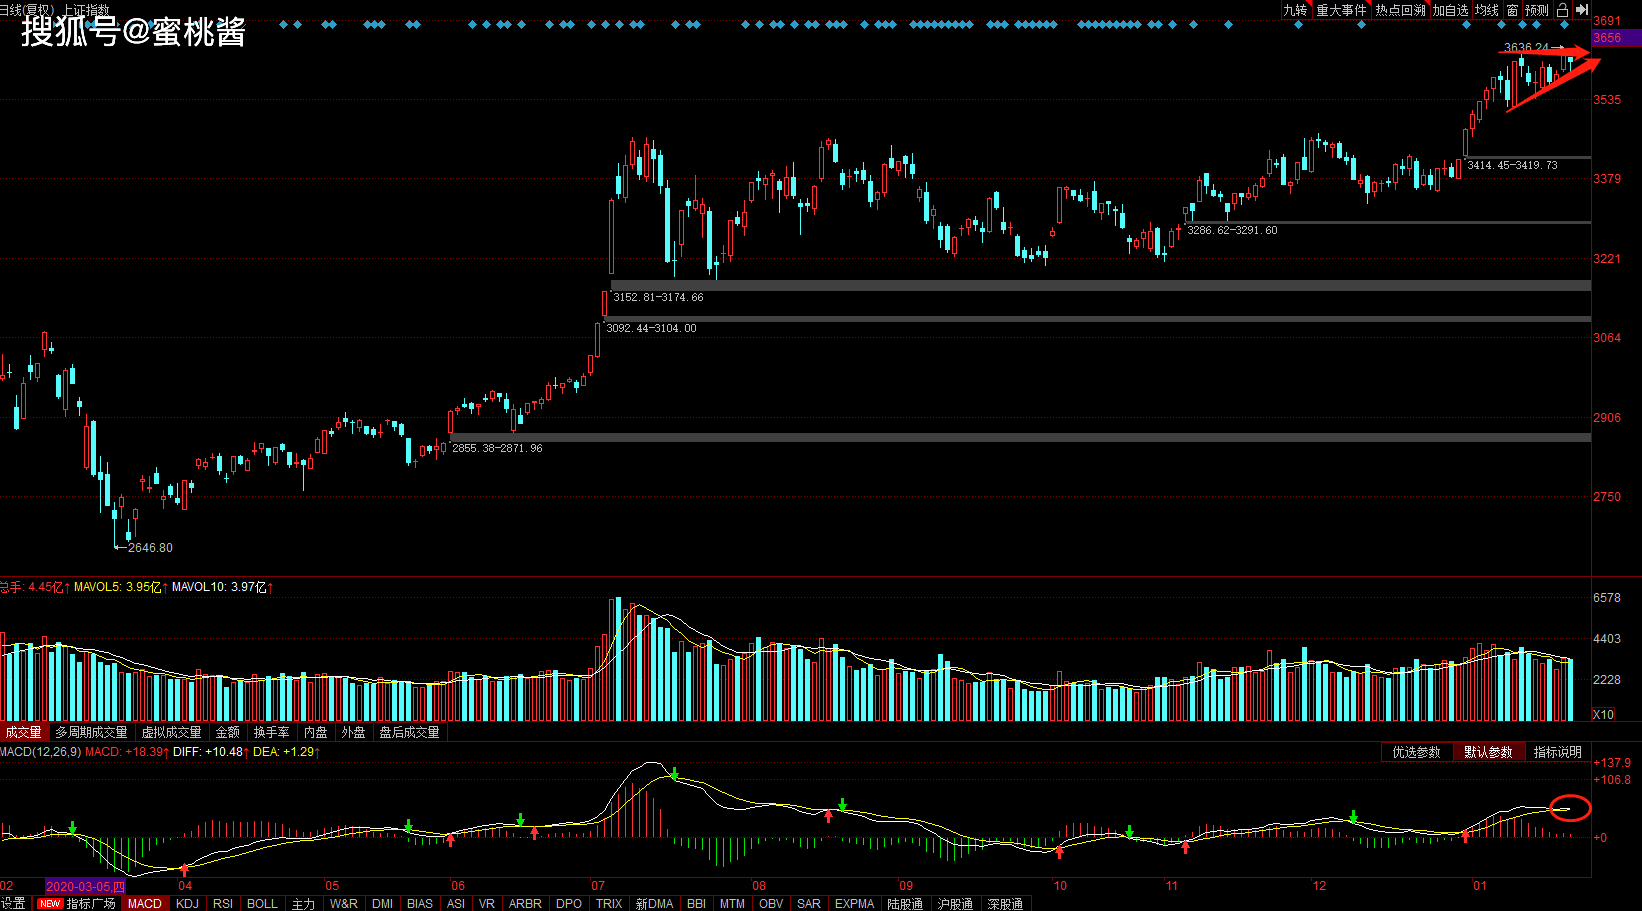Click the 2646.80 low price marker

(x=150, y=548)
